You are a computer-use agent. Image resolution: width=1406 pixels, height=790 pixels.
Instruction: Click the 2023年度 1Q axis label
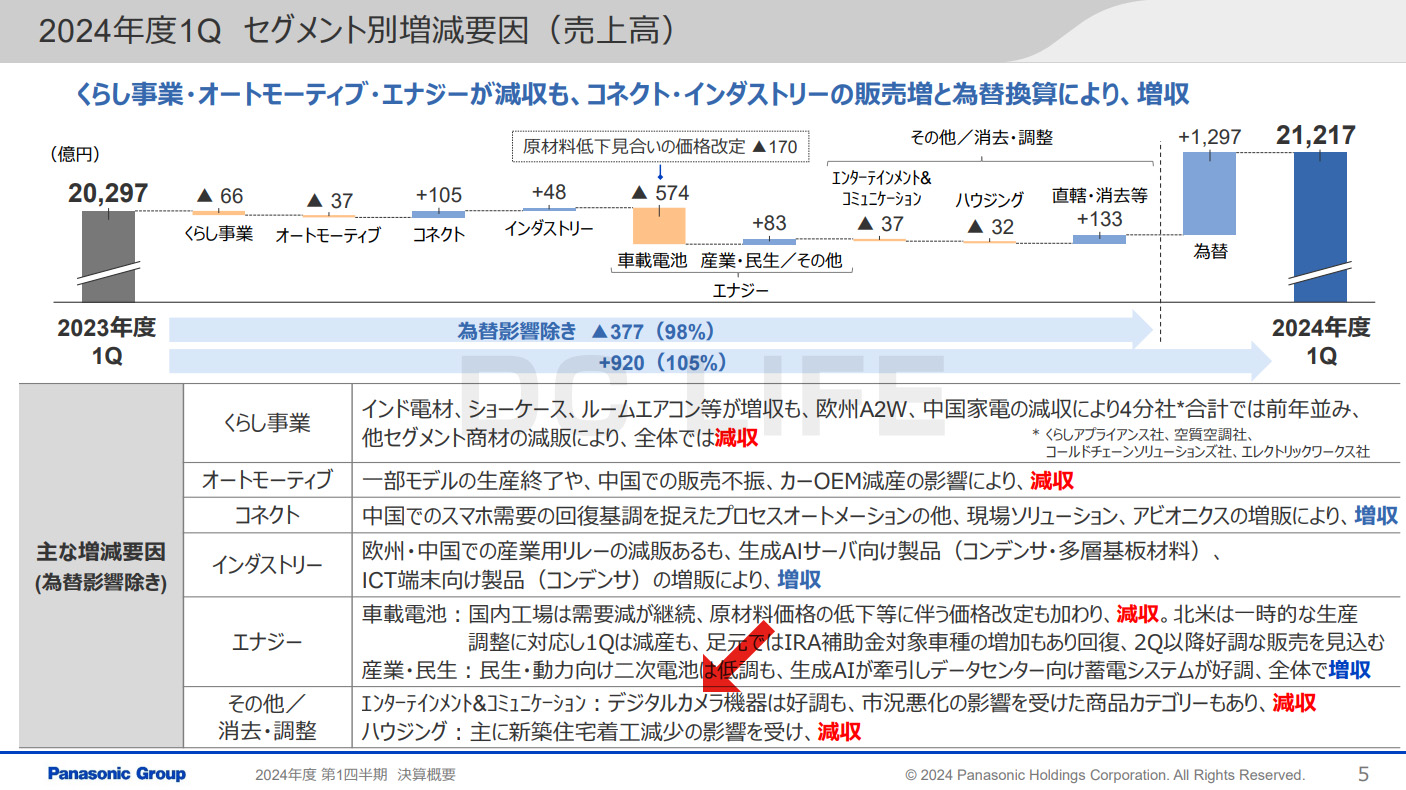click(107, 342)
